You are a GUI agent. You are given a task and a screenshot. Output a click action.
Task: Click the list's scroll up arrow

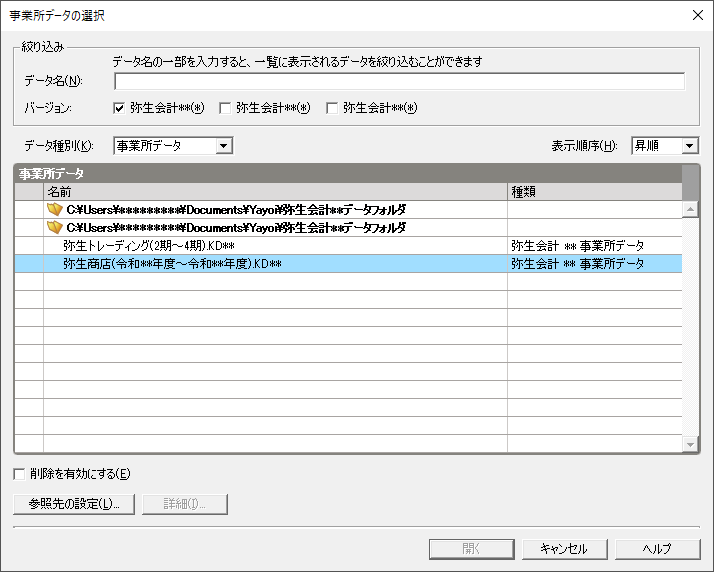690,209
